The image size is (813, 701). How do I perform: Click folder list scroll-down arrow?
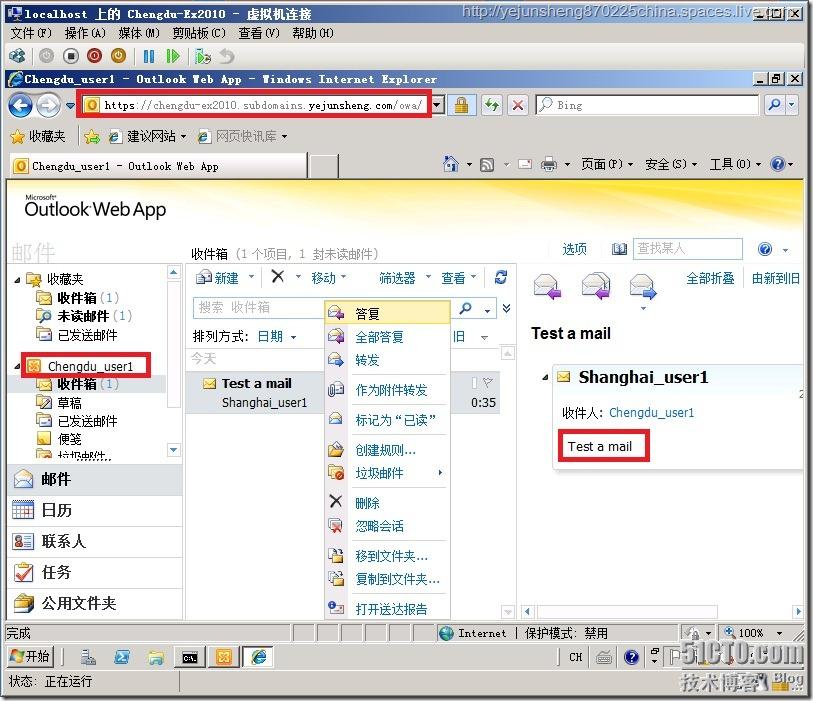(x=174, y=450)
